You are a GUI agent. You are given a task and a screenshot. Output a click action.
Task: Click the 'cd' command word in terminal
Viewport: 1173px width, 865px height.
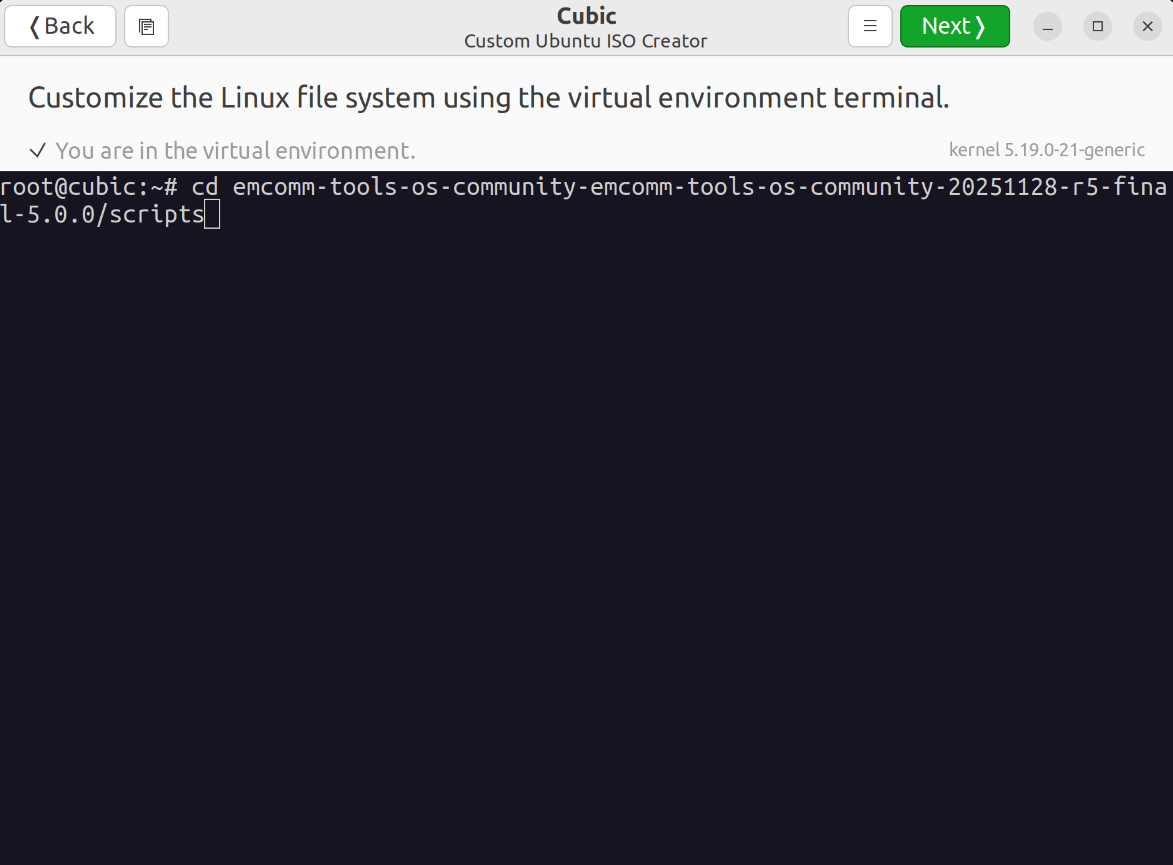pos(205,187)
